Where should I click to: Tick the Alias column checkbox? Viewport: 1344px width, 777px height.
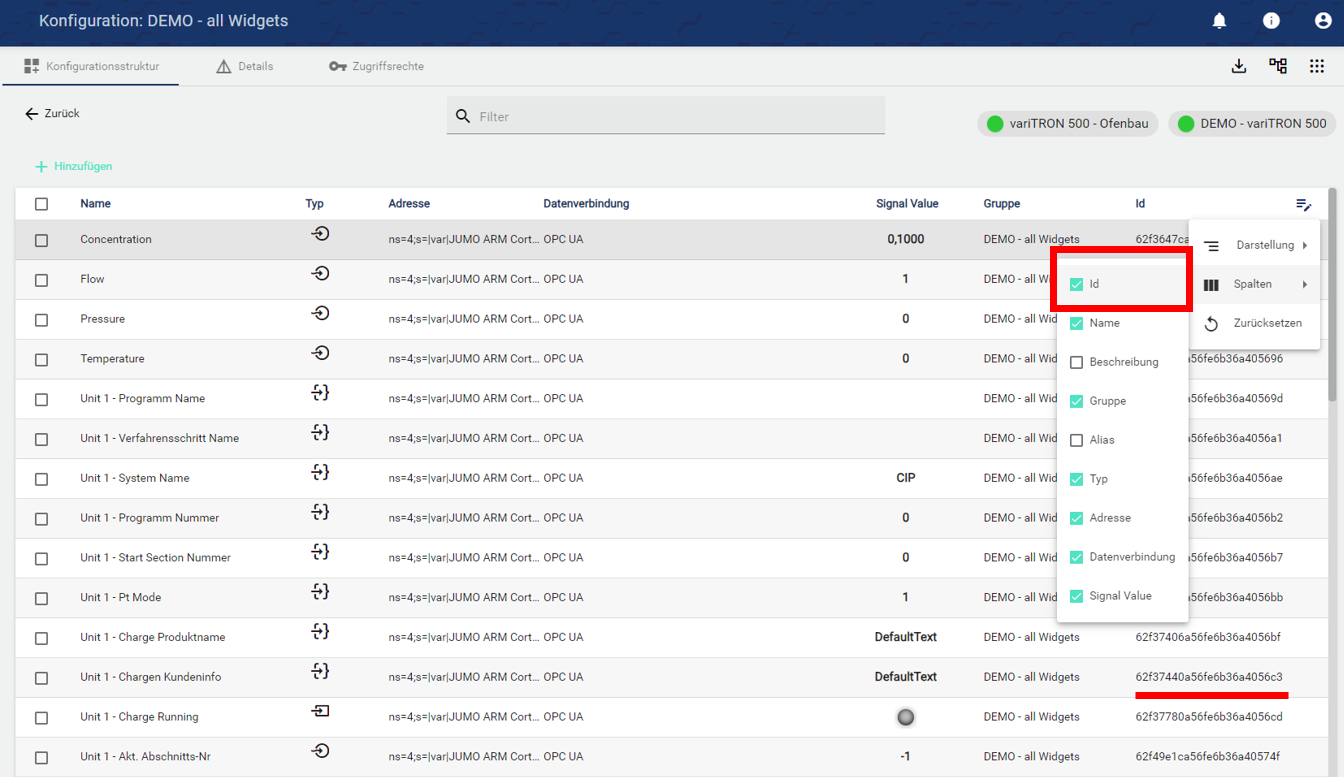pos(1077,441)
